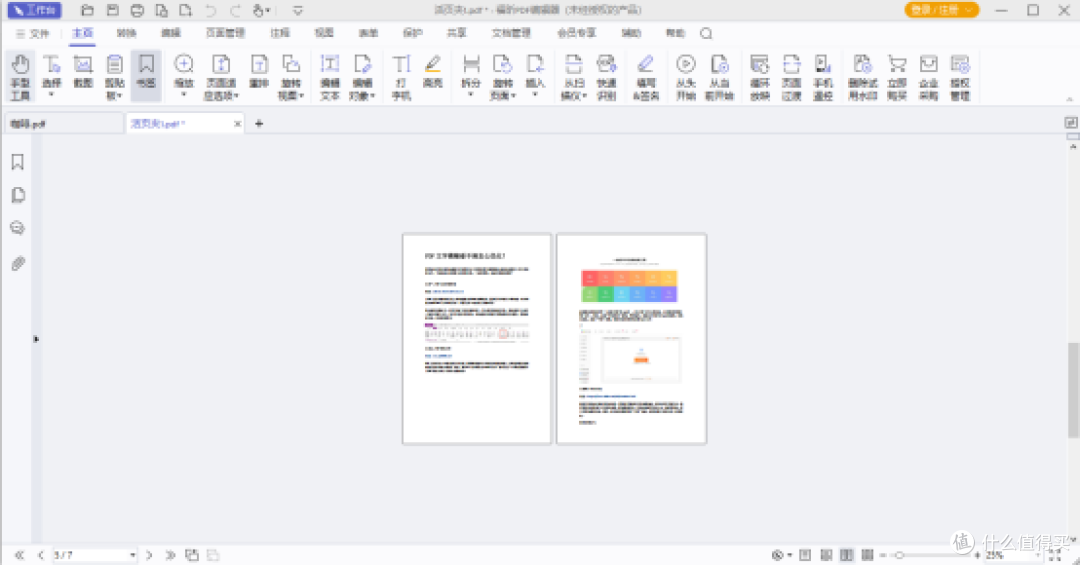Viewport: 1080px width, 565px height.
Task: Click the Login/Register (登录/注册) button
Action: coord(942,10)
